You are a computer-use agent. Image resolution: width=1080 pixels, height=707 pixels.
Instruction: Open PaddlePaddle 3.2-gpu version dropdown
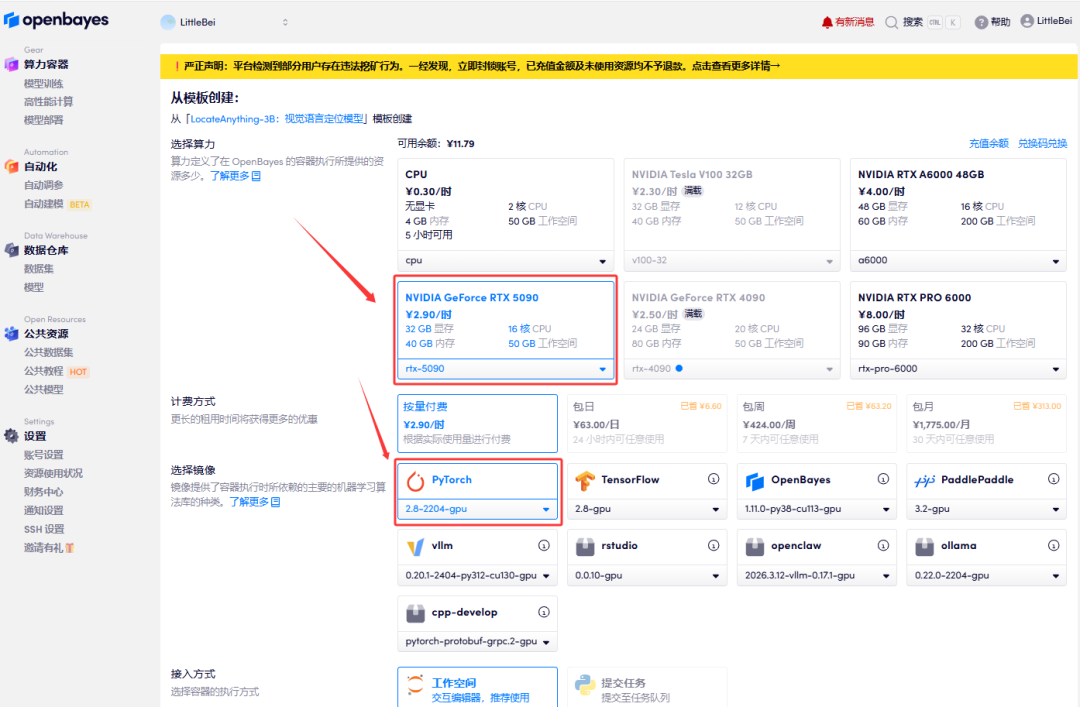pyautogui.click(x=986, y=509)
